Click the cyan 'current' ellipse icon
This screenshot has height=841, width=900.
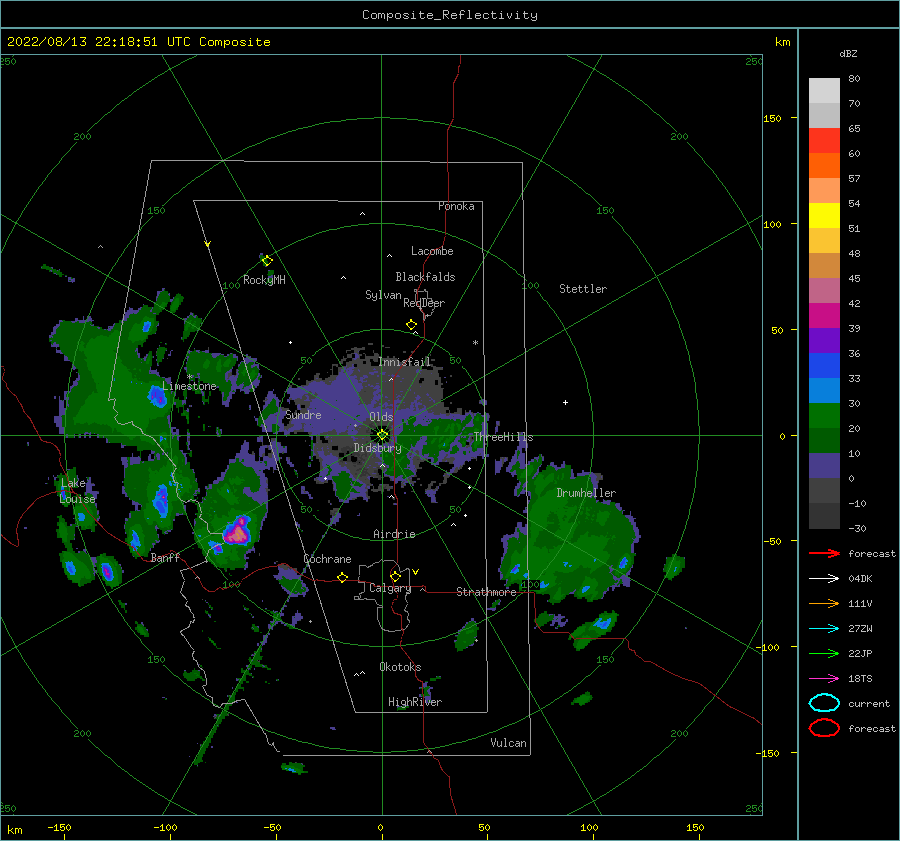(x=824, y=703)
